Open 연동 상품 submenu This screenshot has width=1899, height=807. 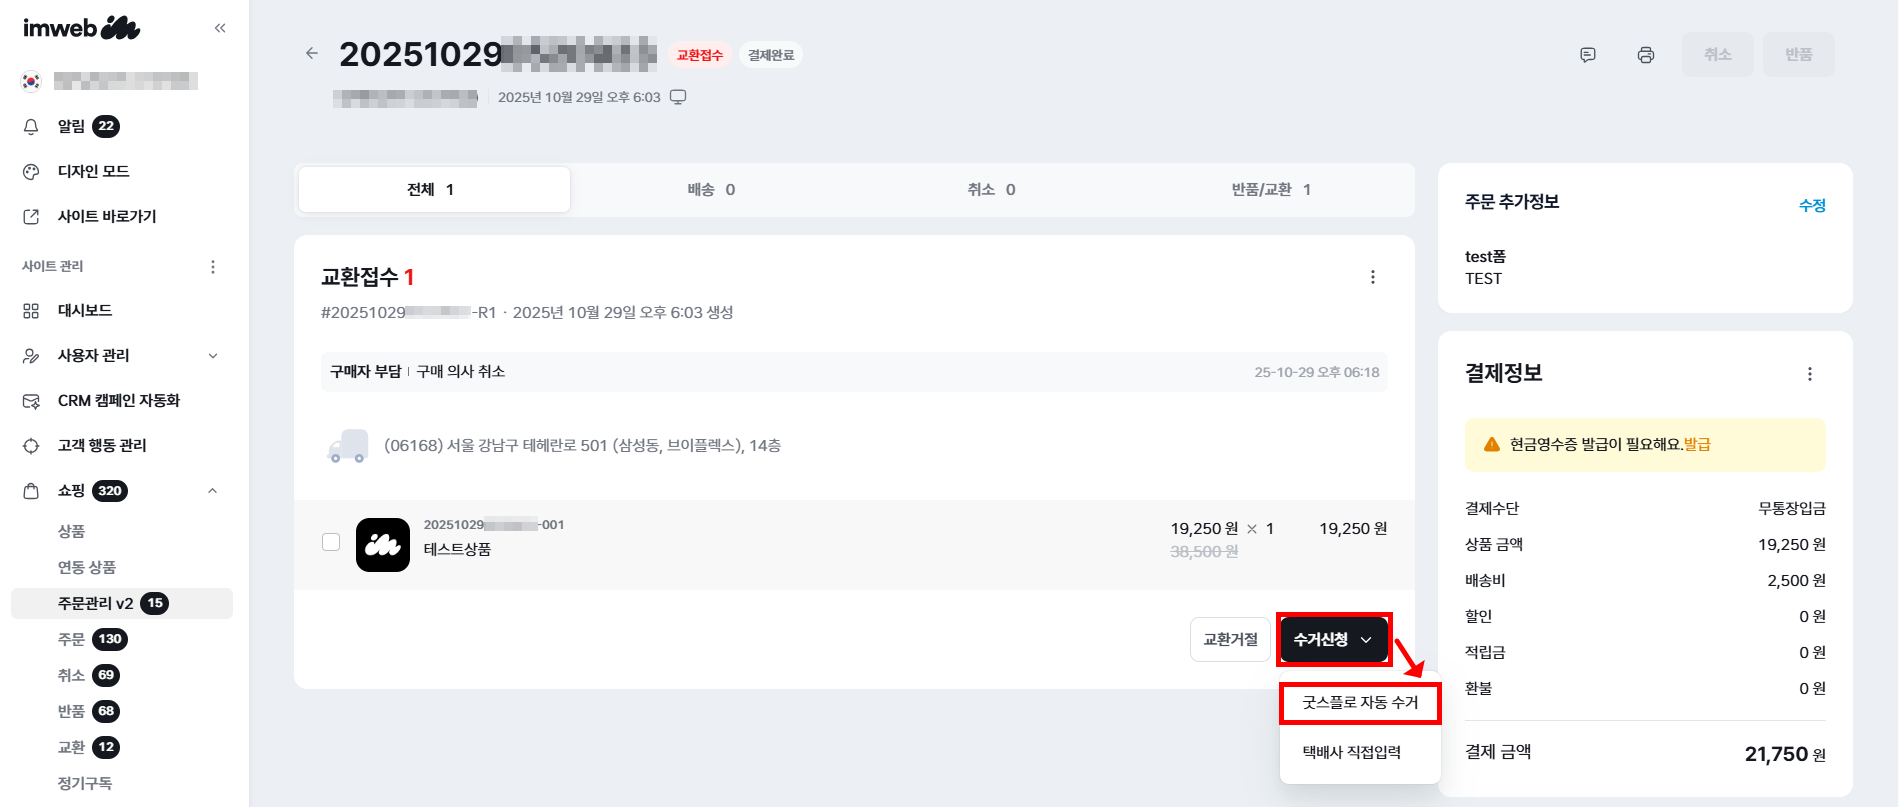pyautogui.click(x=87, y=567)
